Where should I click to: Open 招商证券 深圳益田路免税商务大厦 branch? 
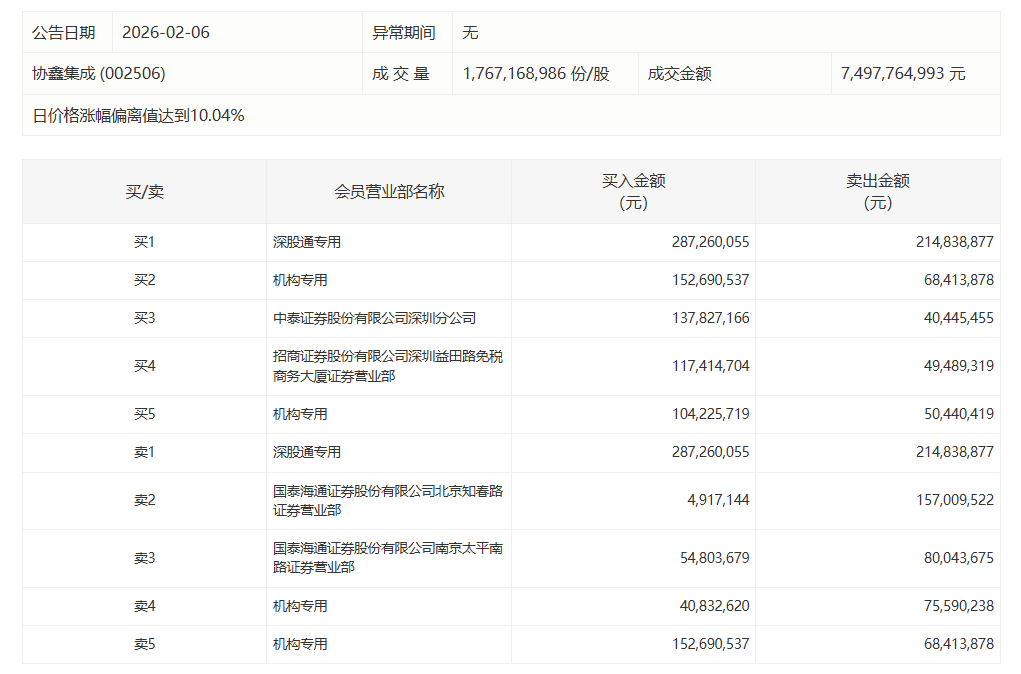[x=387, y=366]
